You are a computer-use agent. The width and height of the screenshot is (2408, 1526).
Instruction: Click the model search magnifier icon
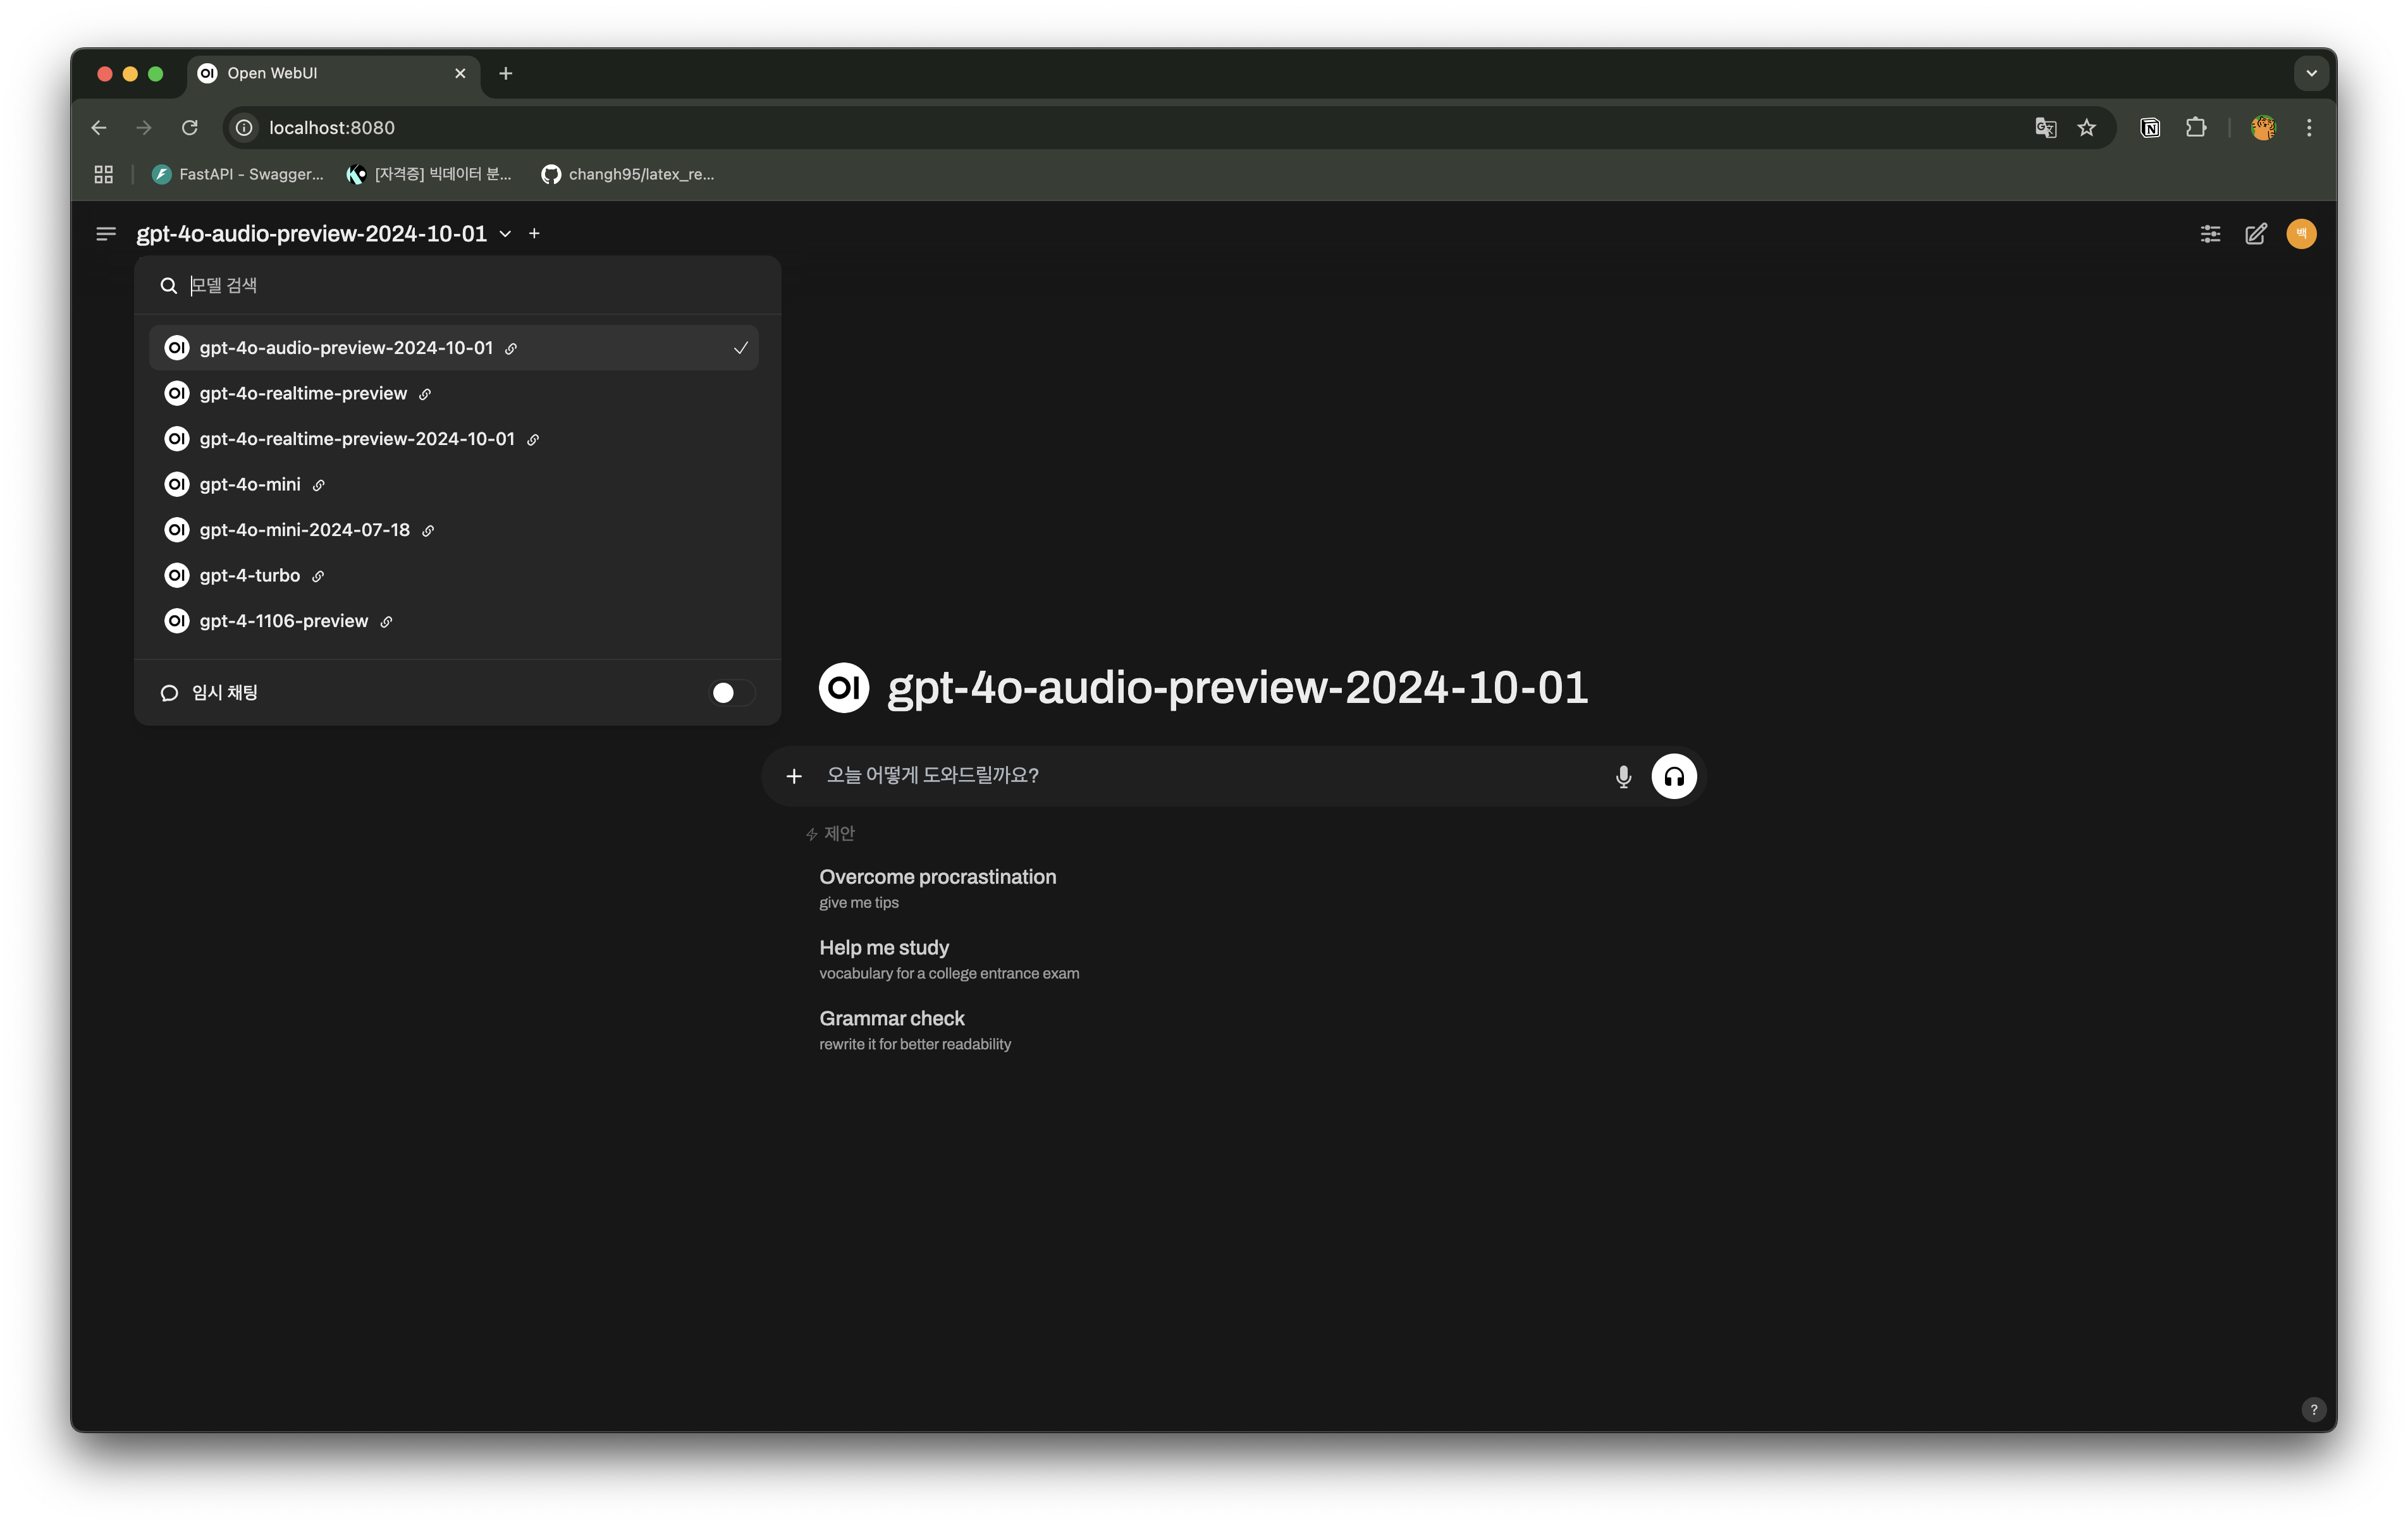[168, 286]
